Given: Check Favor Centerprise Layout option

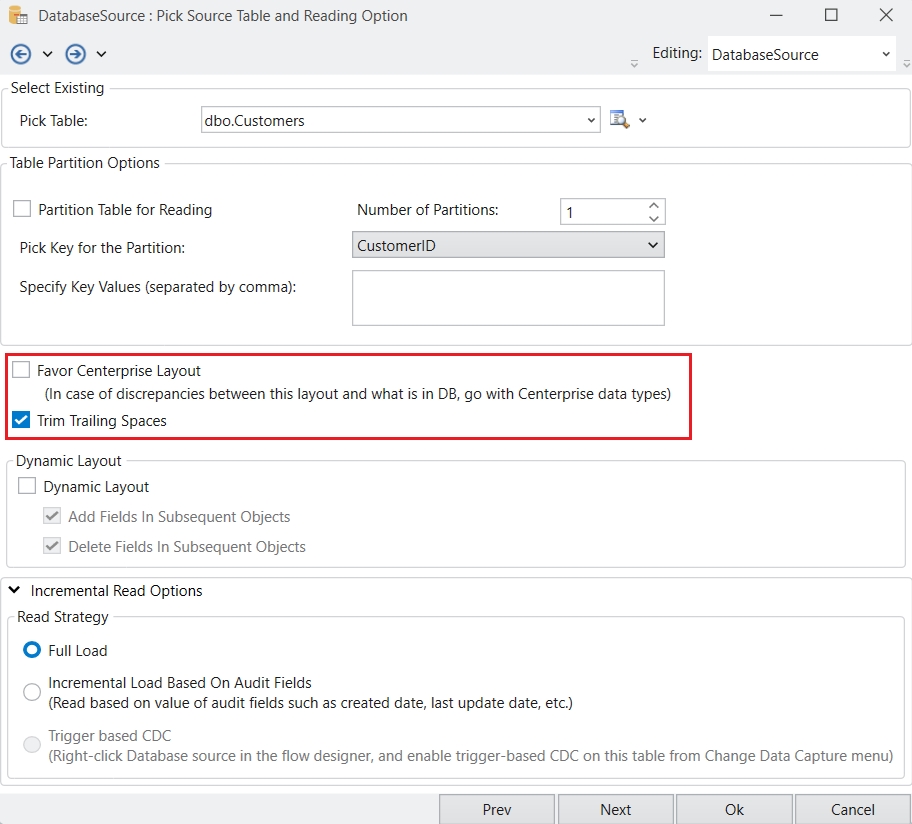Looking at the screenshot, I should click(21, 370).
